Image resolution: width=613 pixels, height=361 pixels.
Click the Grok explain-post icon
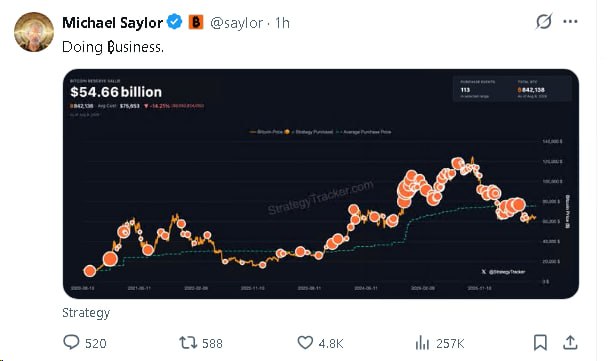point(543,22)
